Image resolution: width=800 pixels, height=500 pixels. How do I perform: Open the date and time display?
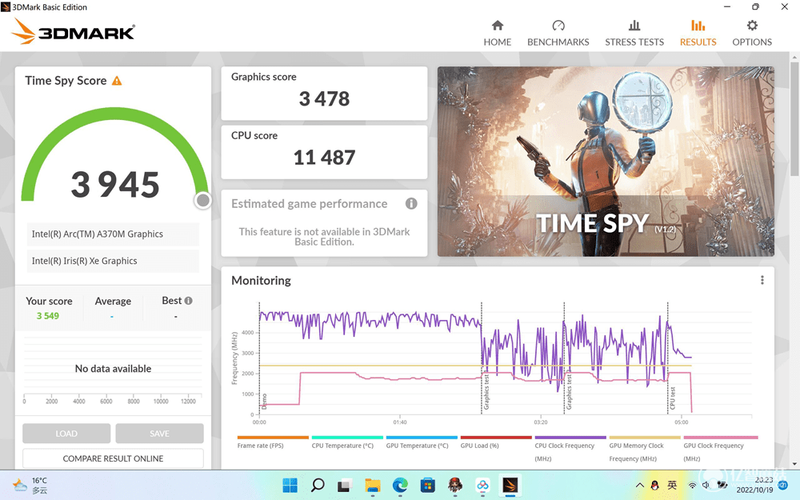pyautogui.click(x=755, y=485)
